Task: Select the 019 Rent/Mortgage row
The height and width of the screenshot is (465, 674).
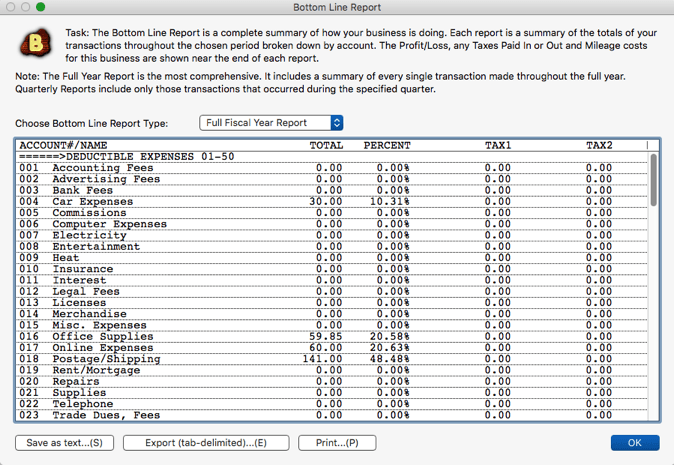Action: pos(332,370)
